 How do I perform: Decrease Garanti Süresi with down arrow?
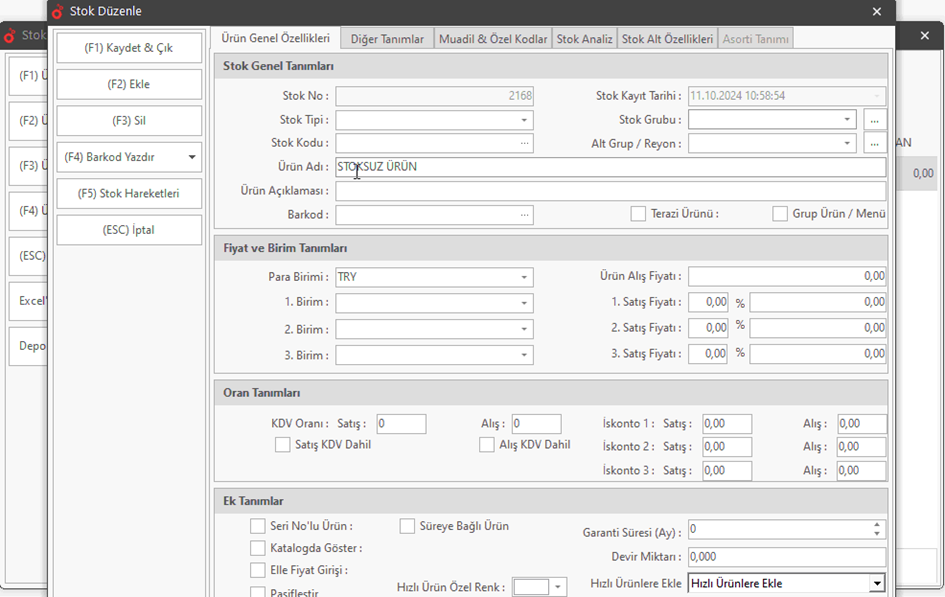click(x=877, y=534)
